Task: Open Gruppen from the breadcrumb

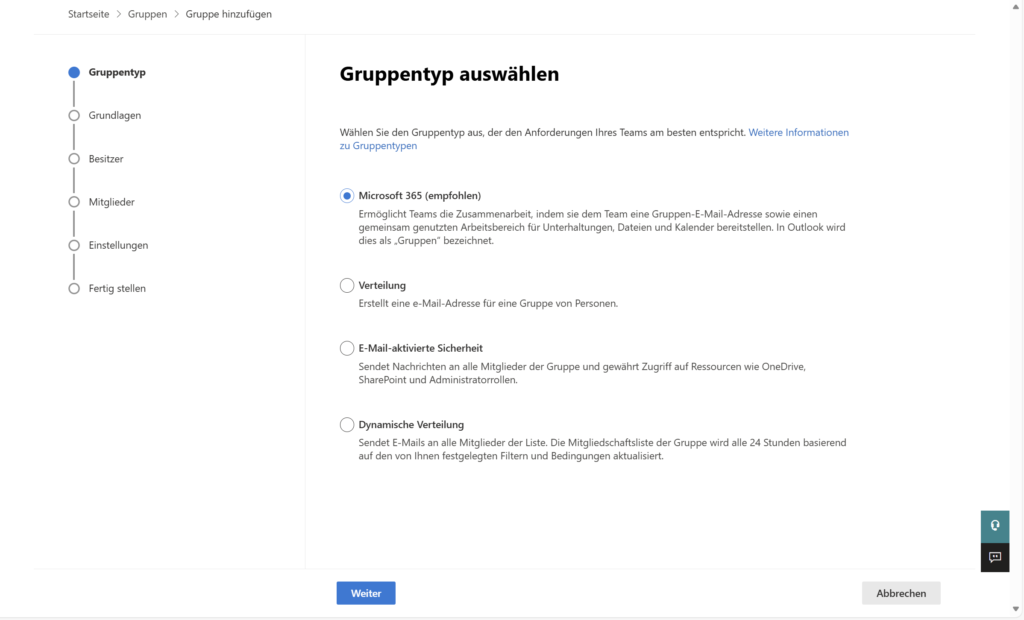Action: point(147,14)
